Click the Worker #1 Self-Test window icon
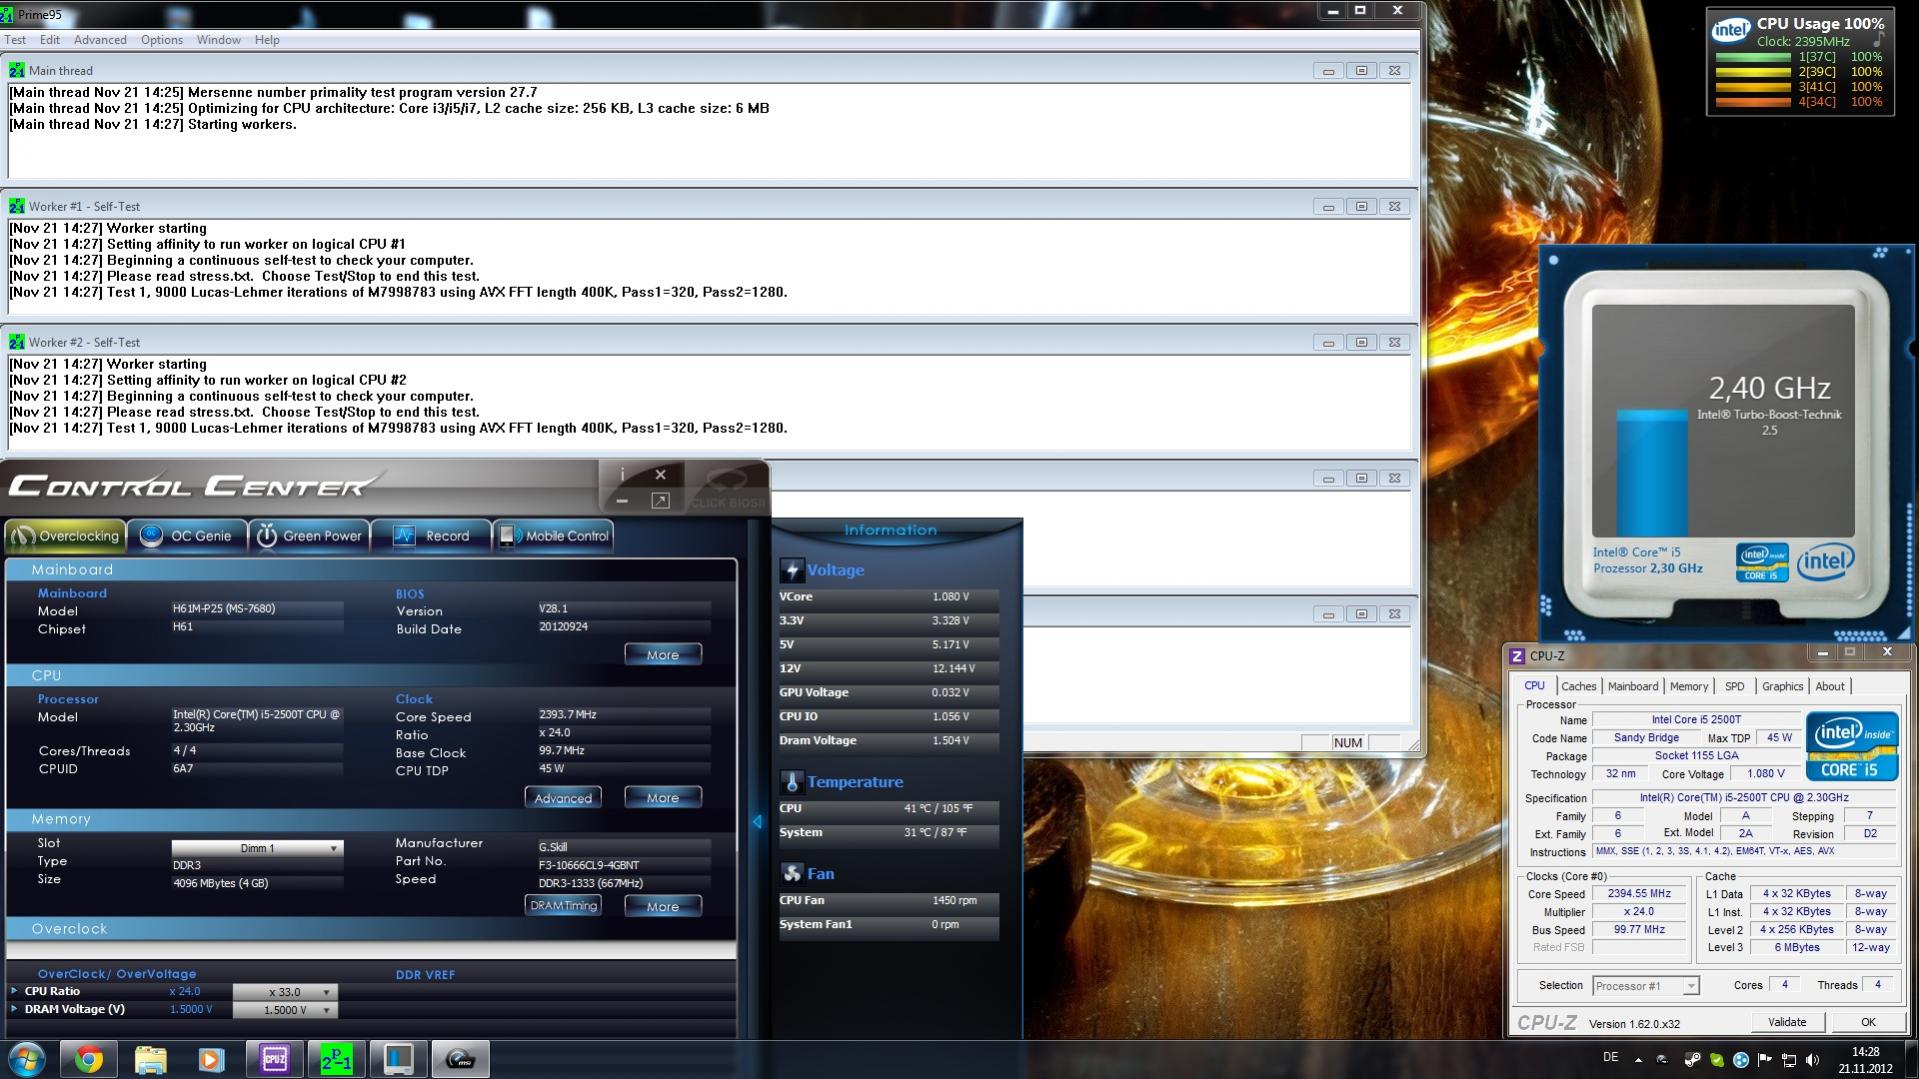 pos(17,206)
